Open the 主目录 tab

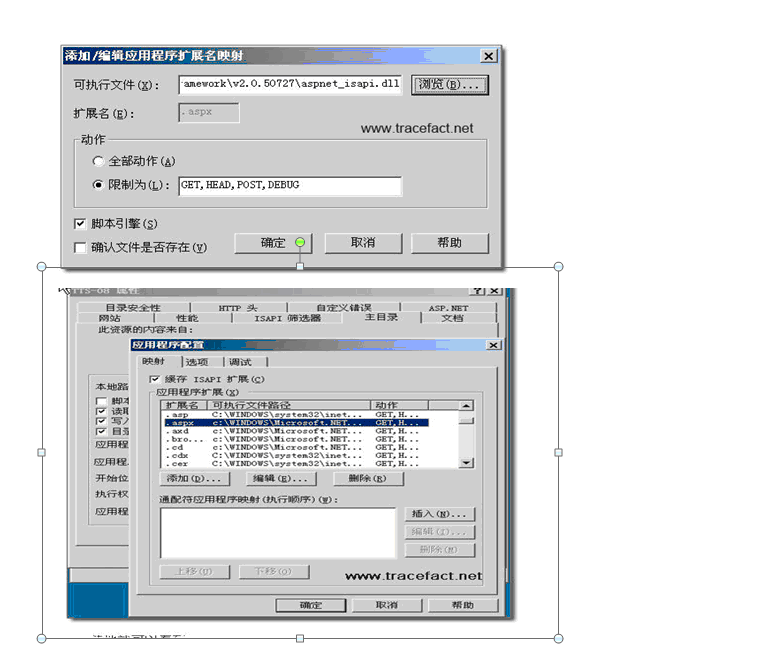tap(382, 317)
